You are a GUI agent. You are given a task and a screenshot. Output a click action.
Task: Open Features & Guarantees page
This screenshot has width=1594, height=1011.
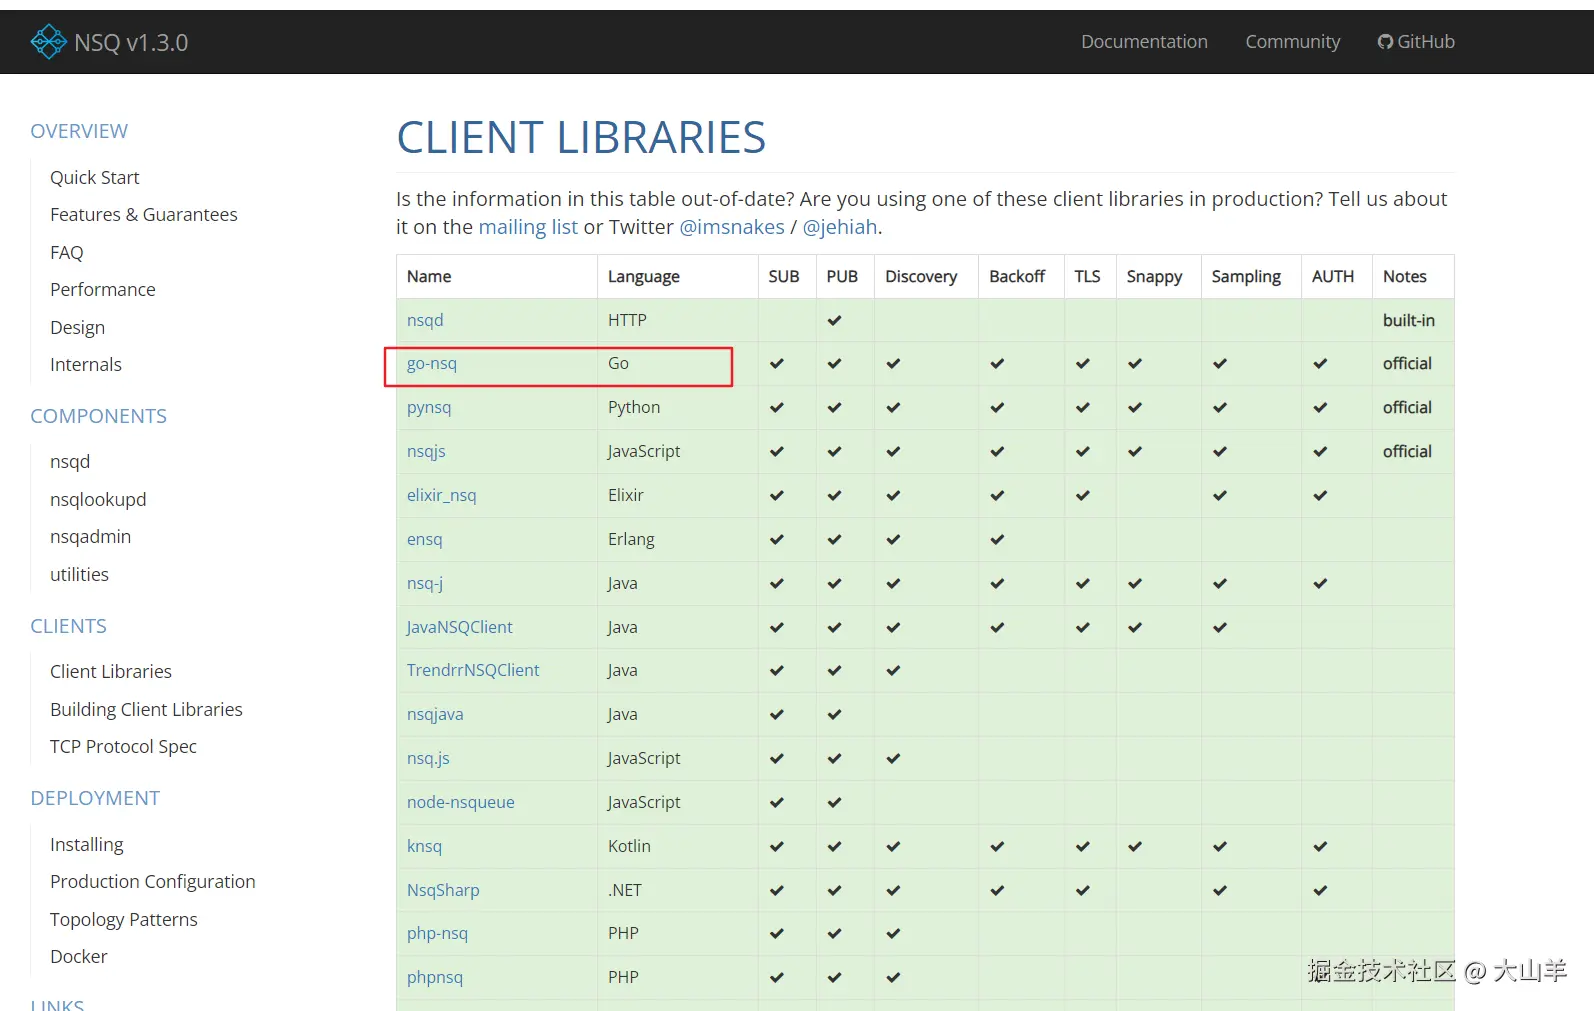(x=144, y=215)
